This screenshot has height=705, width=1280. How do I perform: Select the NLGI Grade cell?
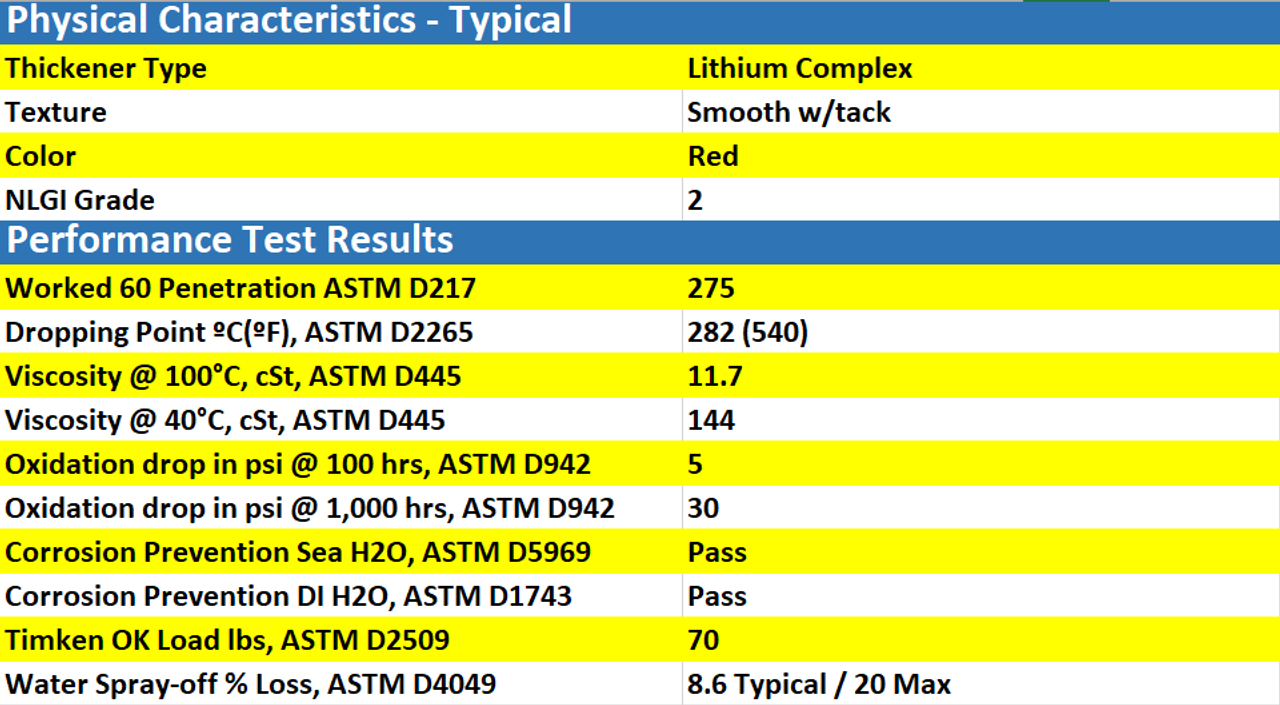pyautogui.click(x=80, y=200)
